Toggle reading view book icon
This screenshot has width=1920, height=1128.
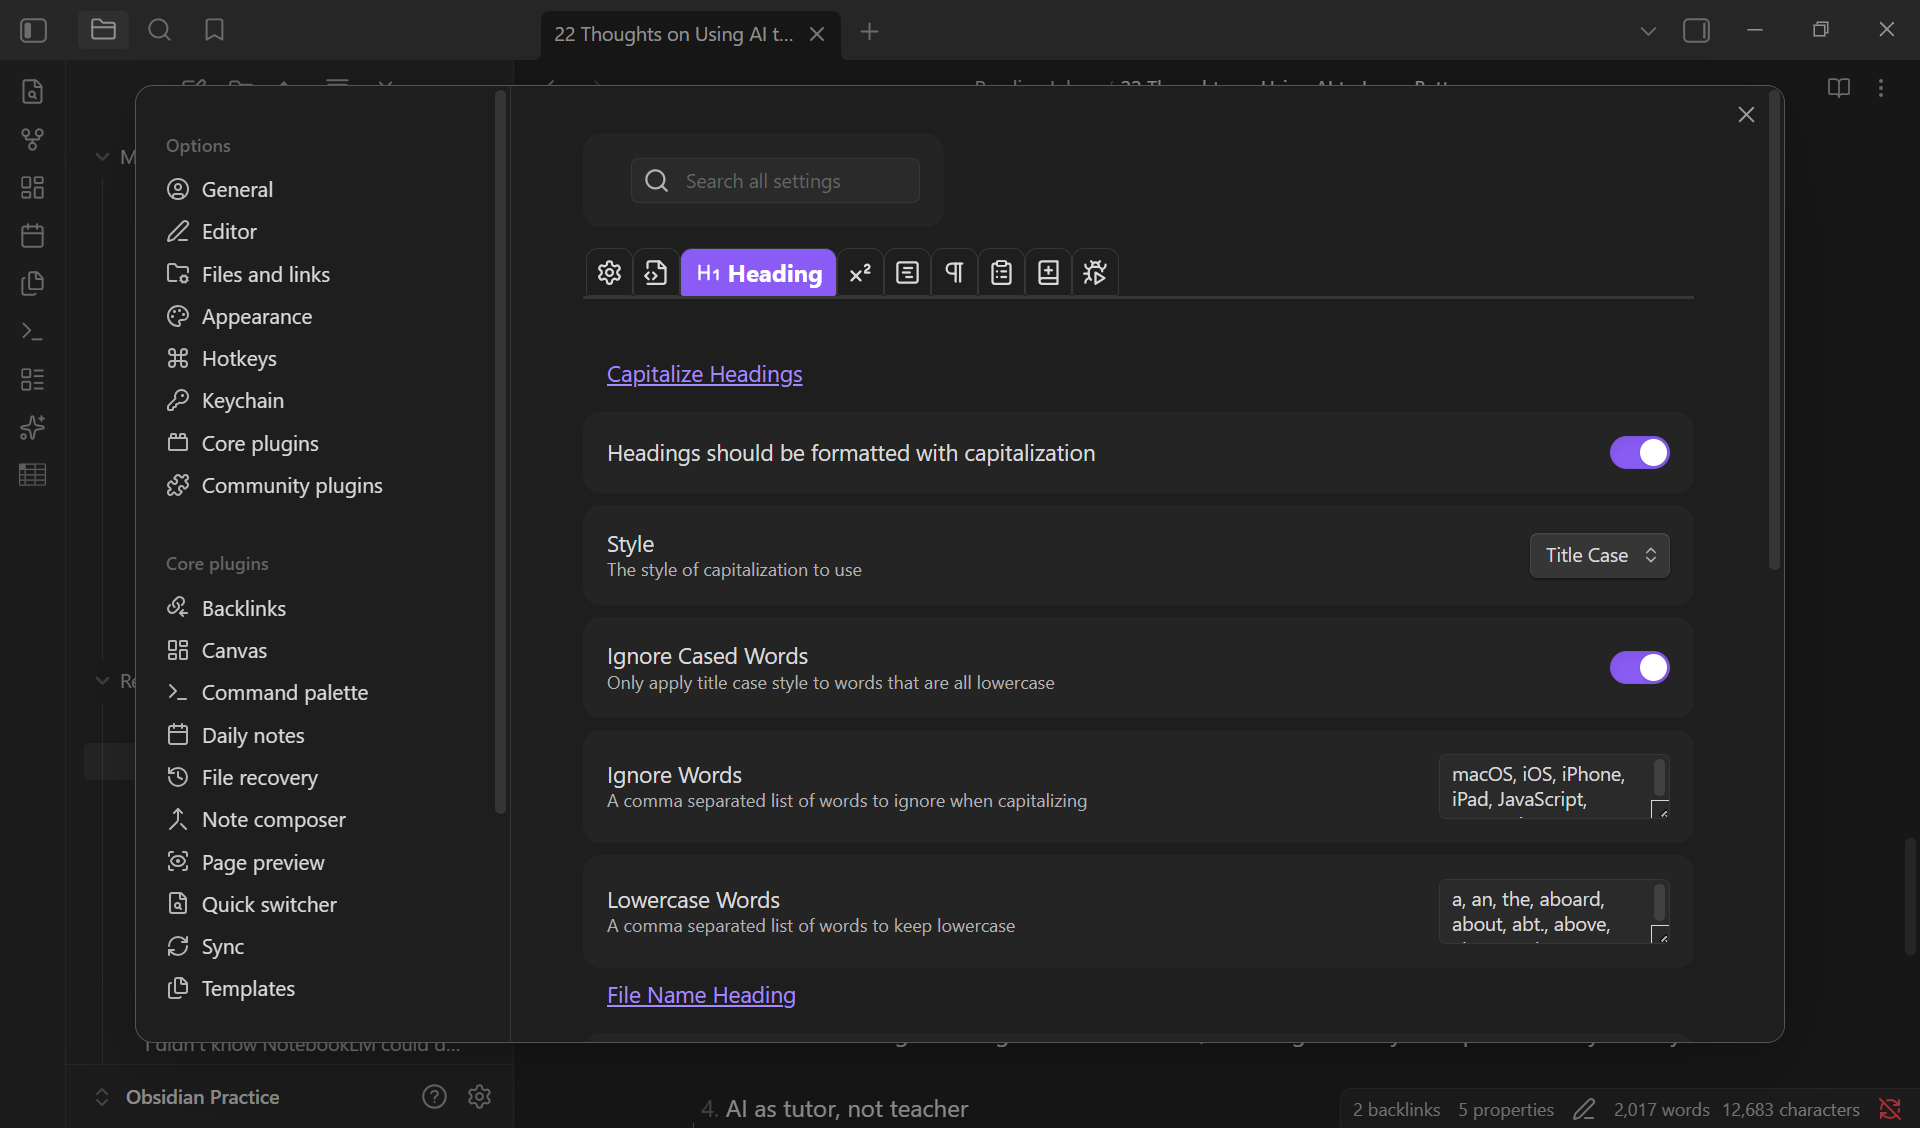(x=1839, y=88)
